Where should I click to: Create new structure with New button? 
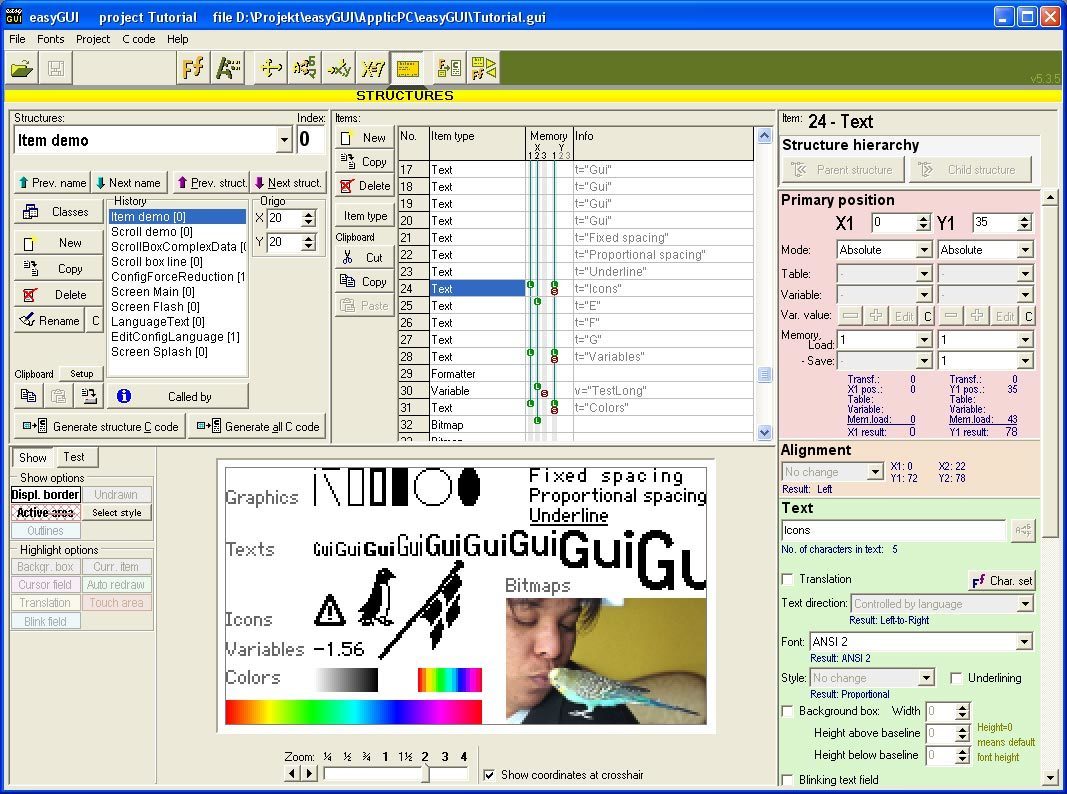click(x=58, y=243)
